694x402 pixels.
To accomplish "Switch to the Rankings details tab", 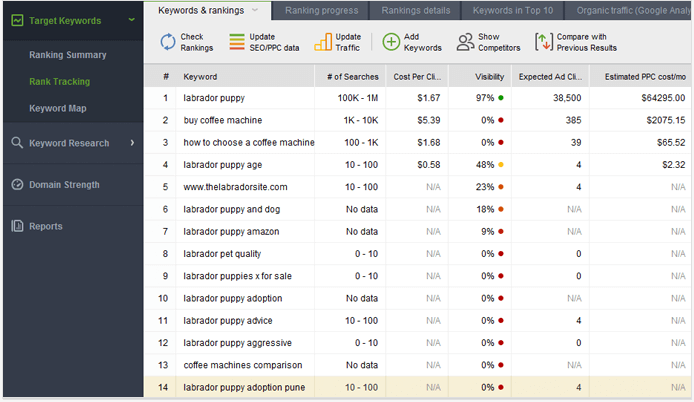I will click(416, 11).
